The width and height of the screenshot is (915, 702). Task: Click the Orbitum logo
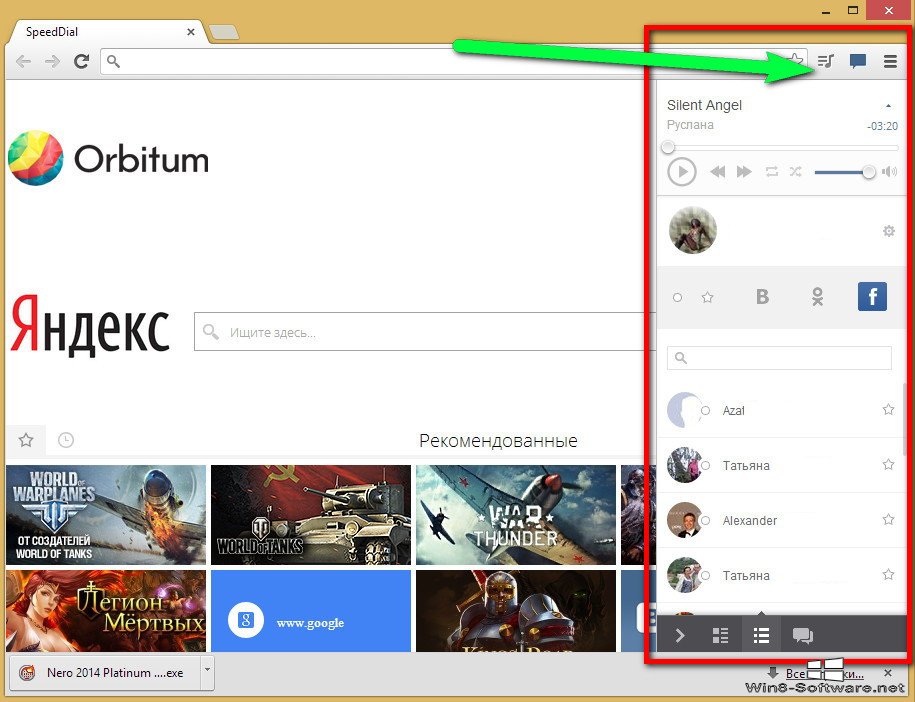coord(109,158)
